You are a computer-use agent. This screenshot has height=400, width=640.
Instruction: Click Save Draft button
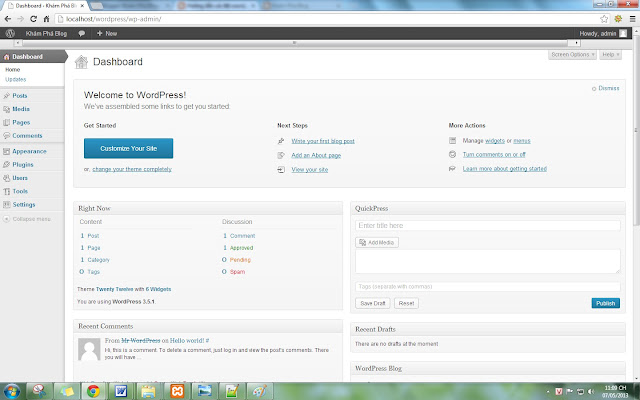(373, 303)
